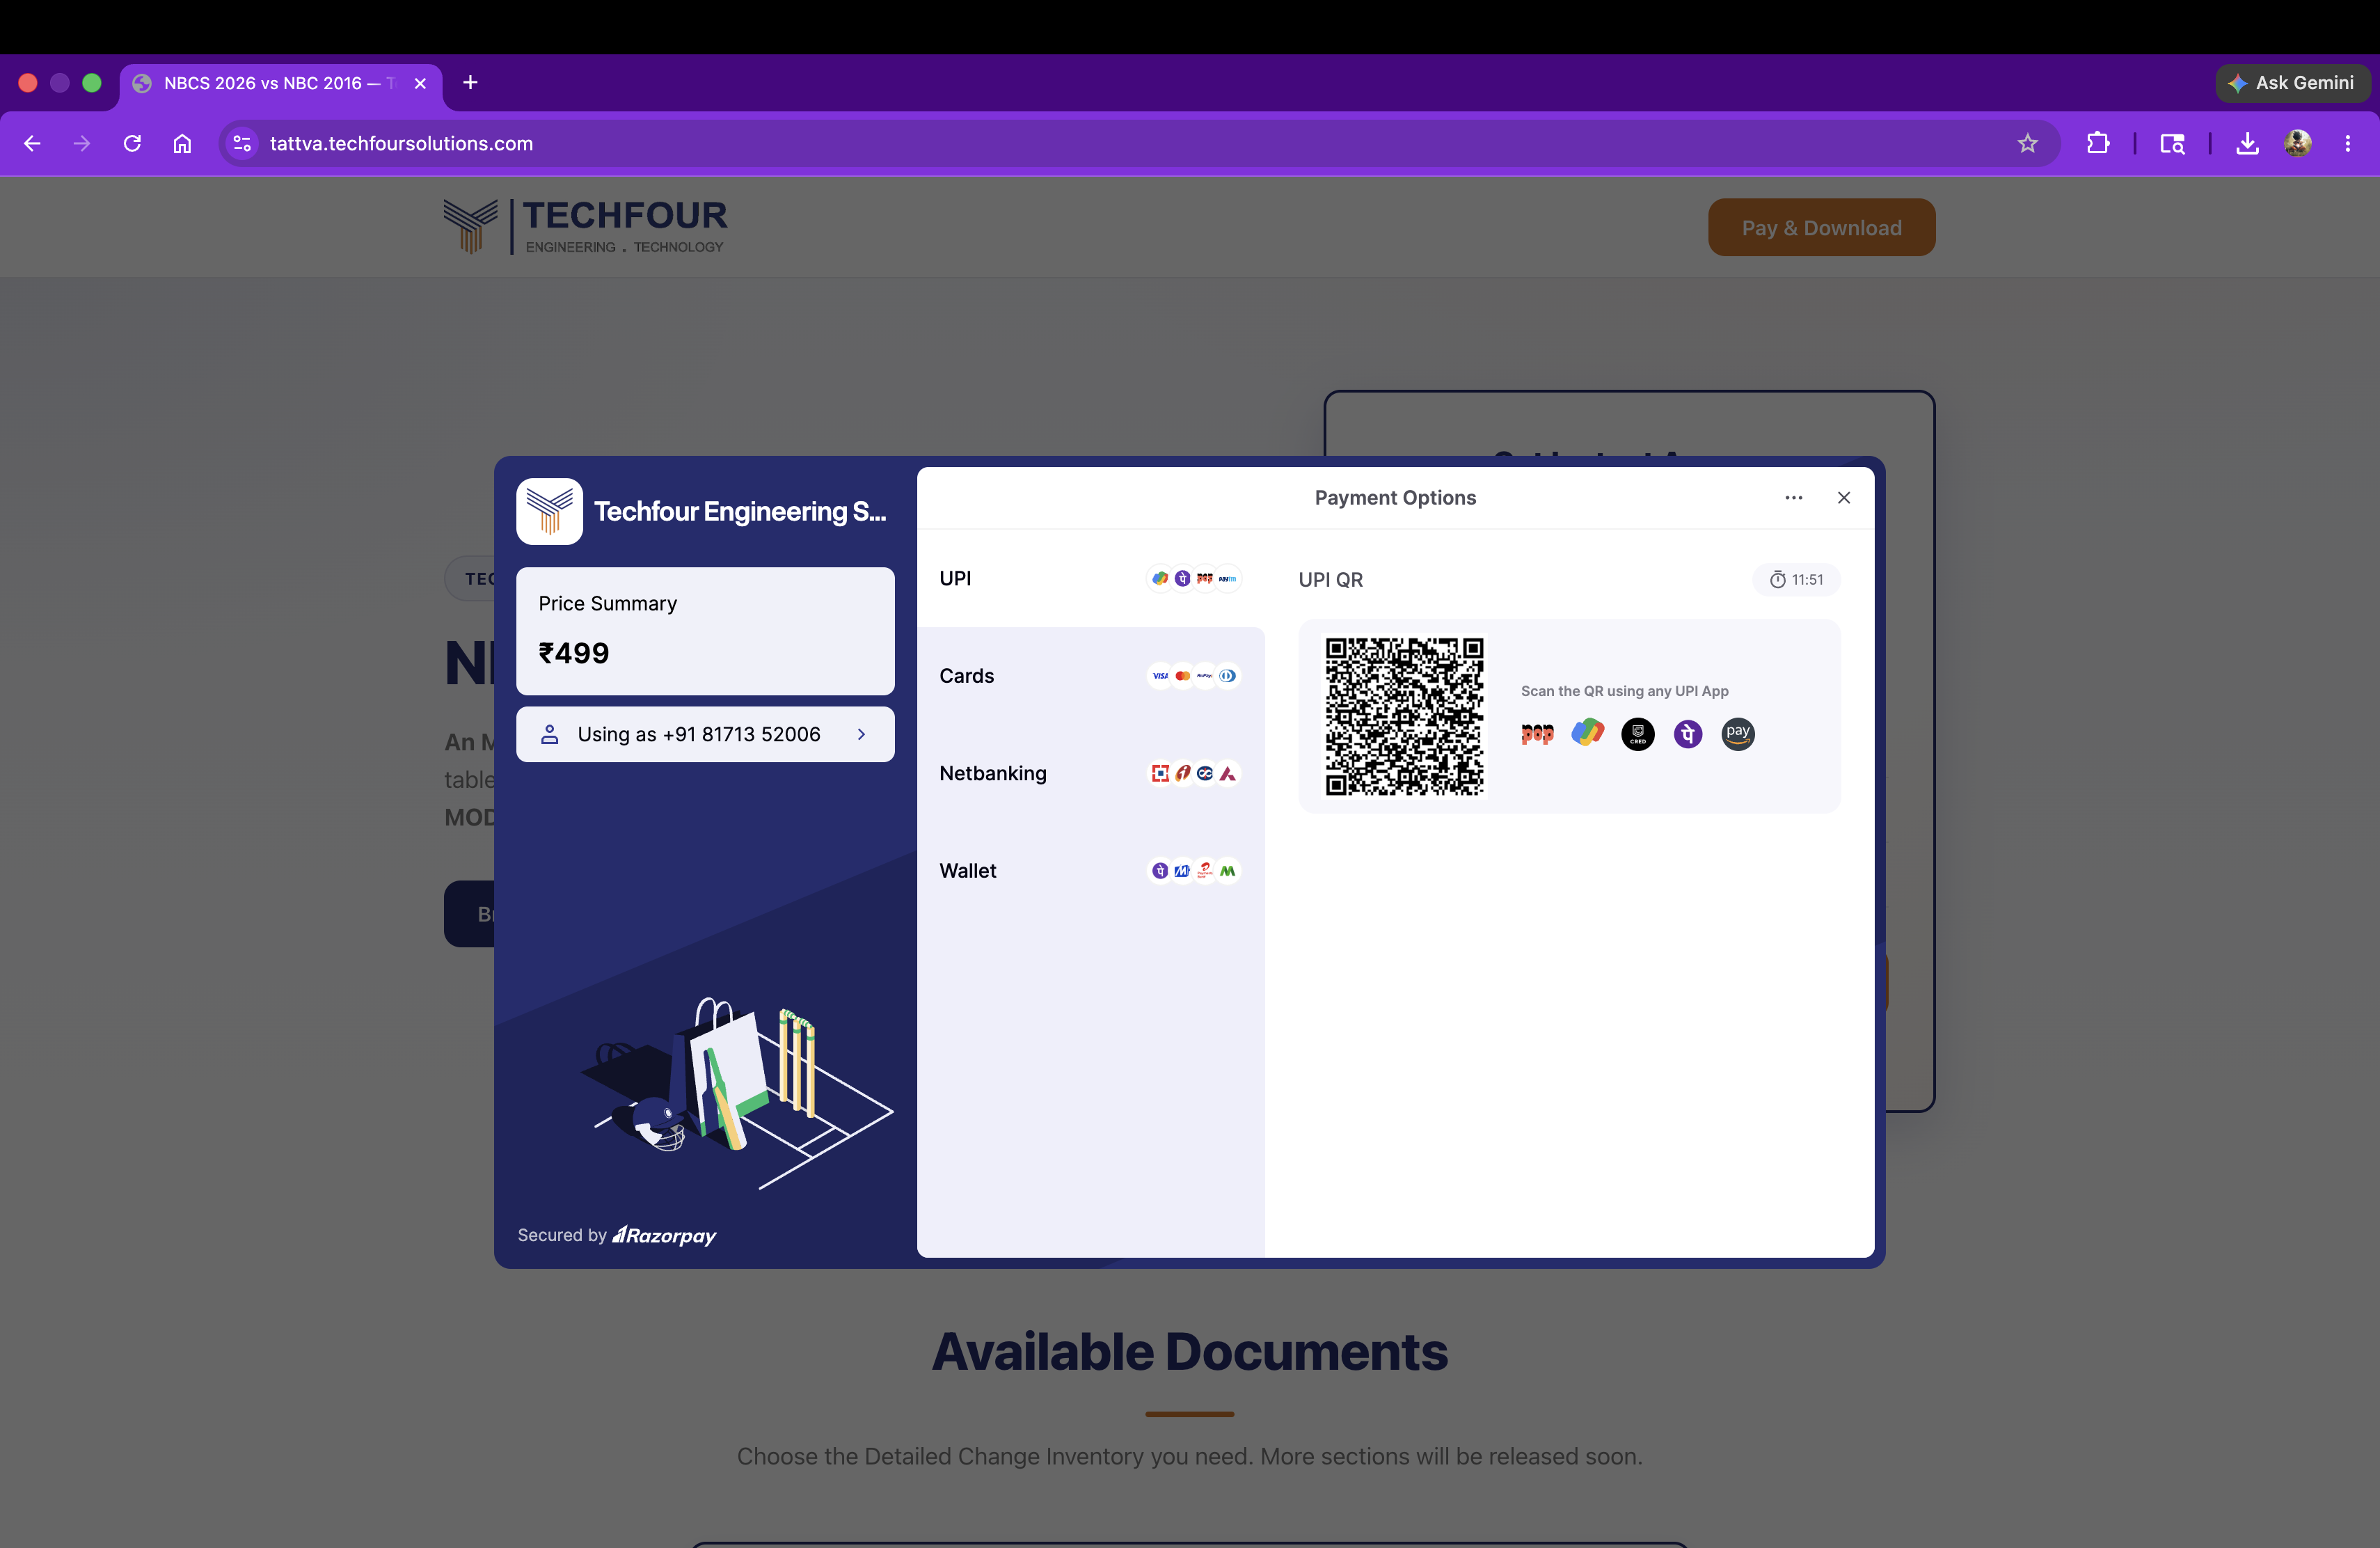Click the Pay & Download button
Screen dimensions: 2380x1548
tap(1821, 227)
